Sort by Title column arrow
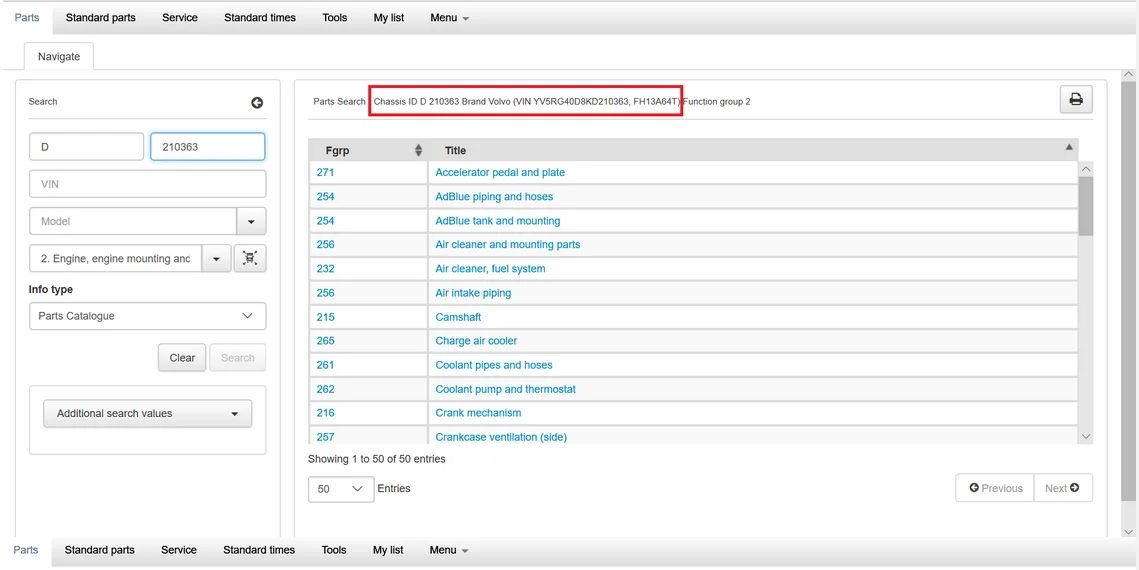1139x570 pixels. [1071, 147]
